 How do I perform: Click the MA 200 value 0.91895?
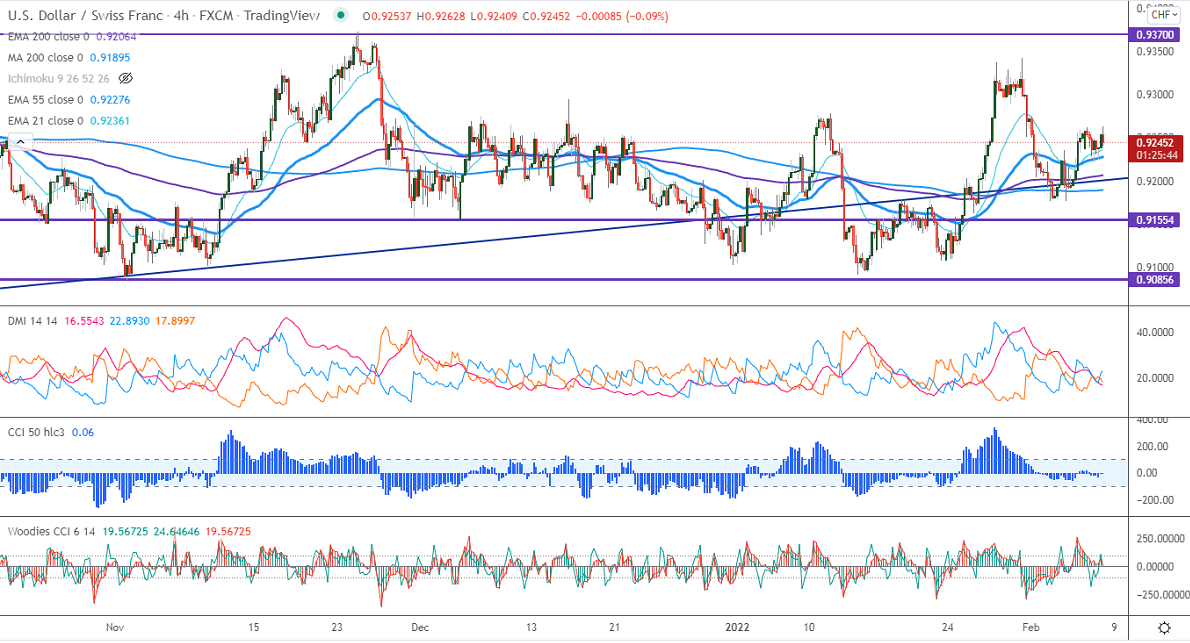(110, 58)
